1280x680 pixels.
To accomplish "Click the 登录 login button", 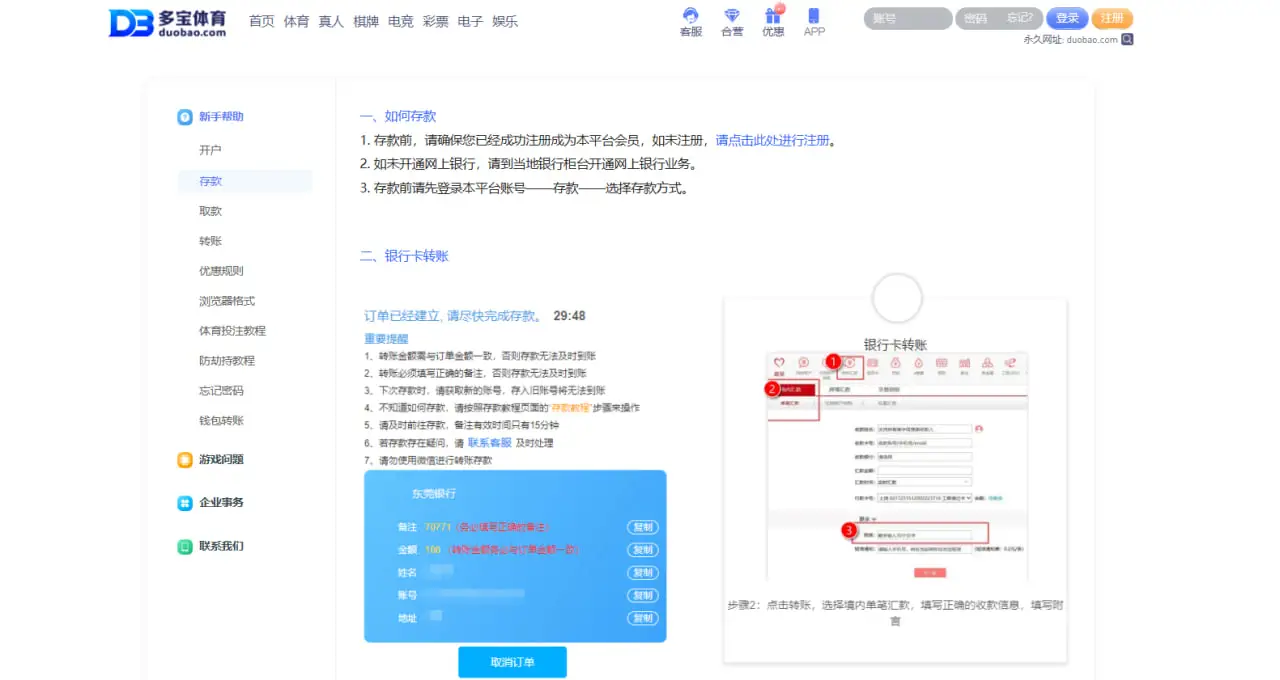I will (1067, 18).
